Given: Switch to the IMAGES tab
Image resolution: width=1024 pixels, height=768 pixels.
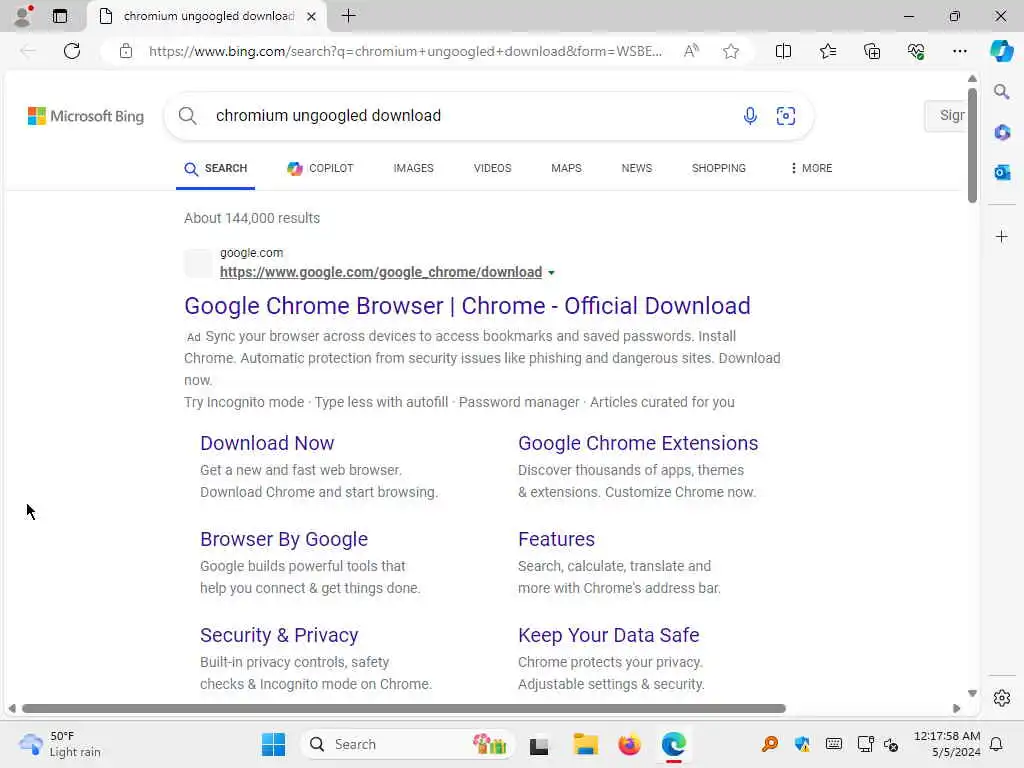Looking at the screenshot, I should 413,168.
